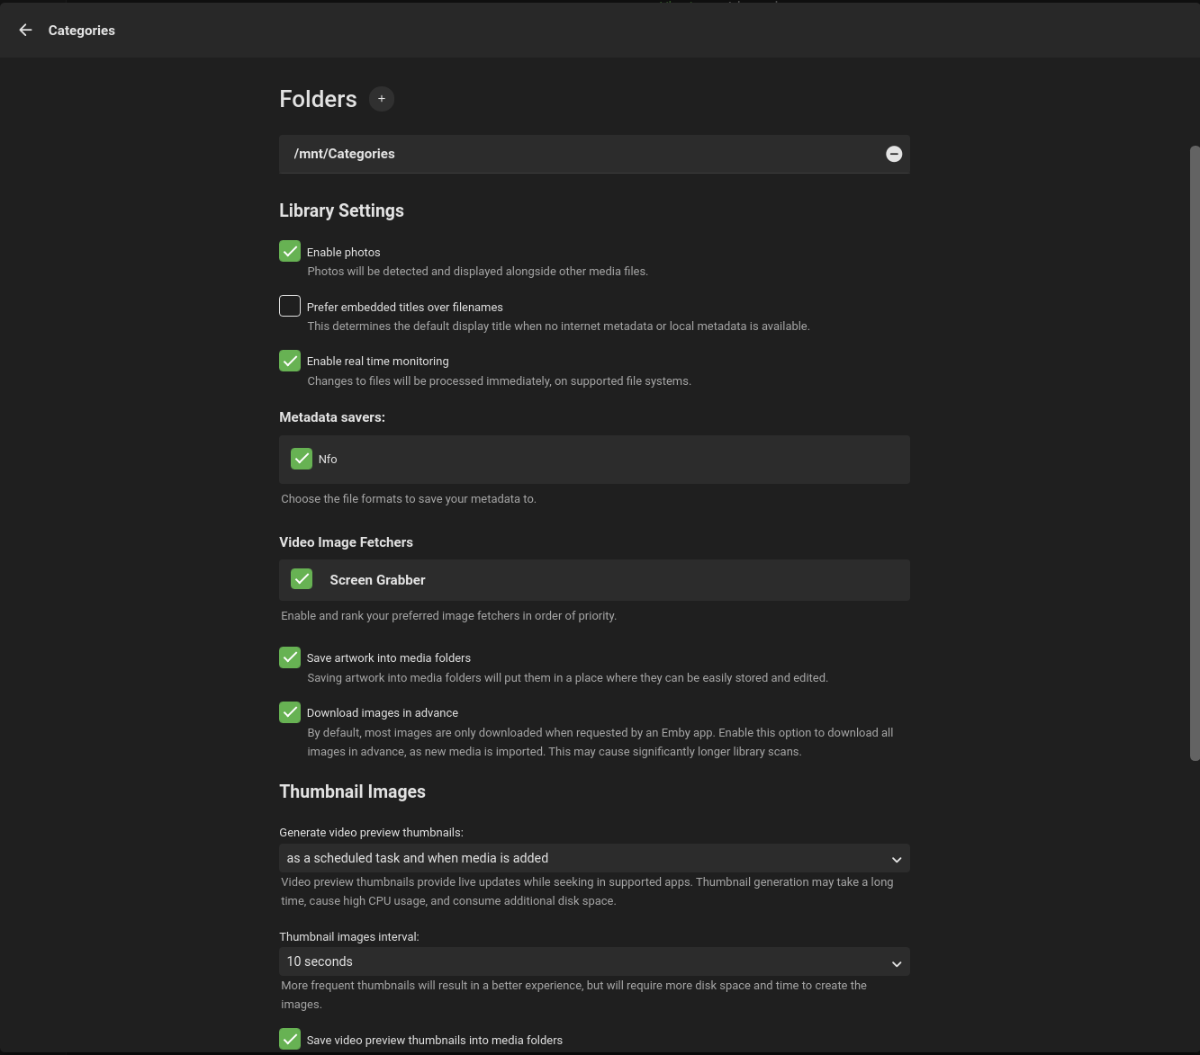
Task: Add a new folder with plus icon
Action: (x=381, y=99)
